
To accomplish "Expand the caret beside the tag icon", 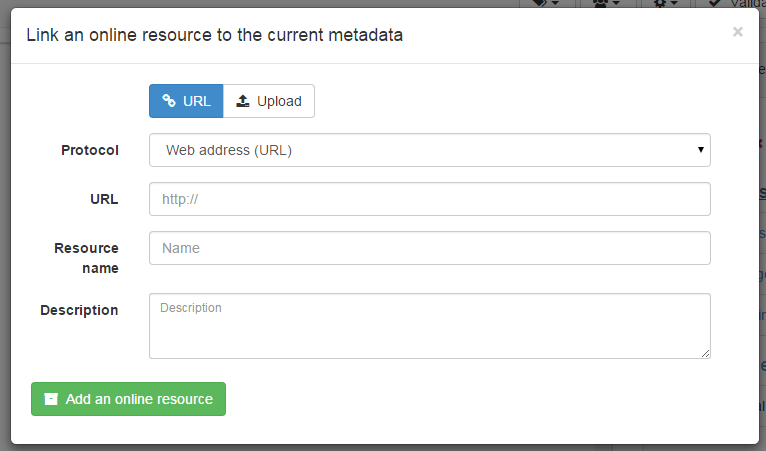I will pos(555,3).
